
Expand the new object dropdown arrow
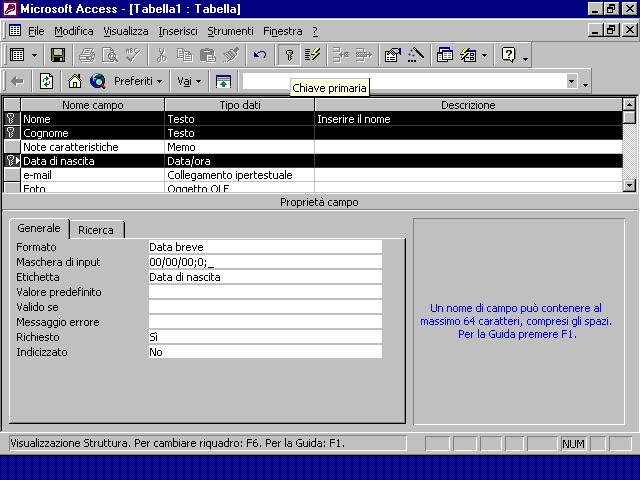click(x=484, y=55)
